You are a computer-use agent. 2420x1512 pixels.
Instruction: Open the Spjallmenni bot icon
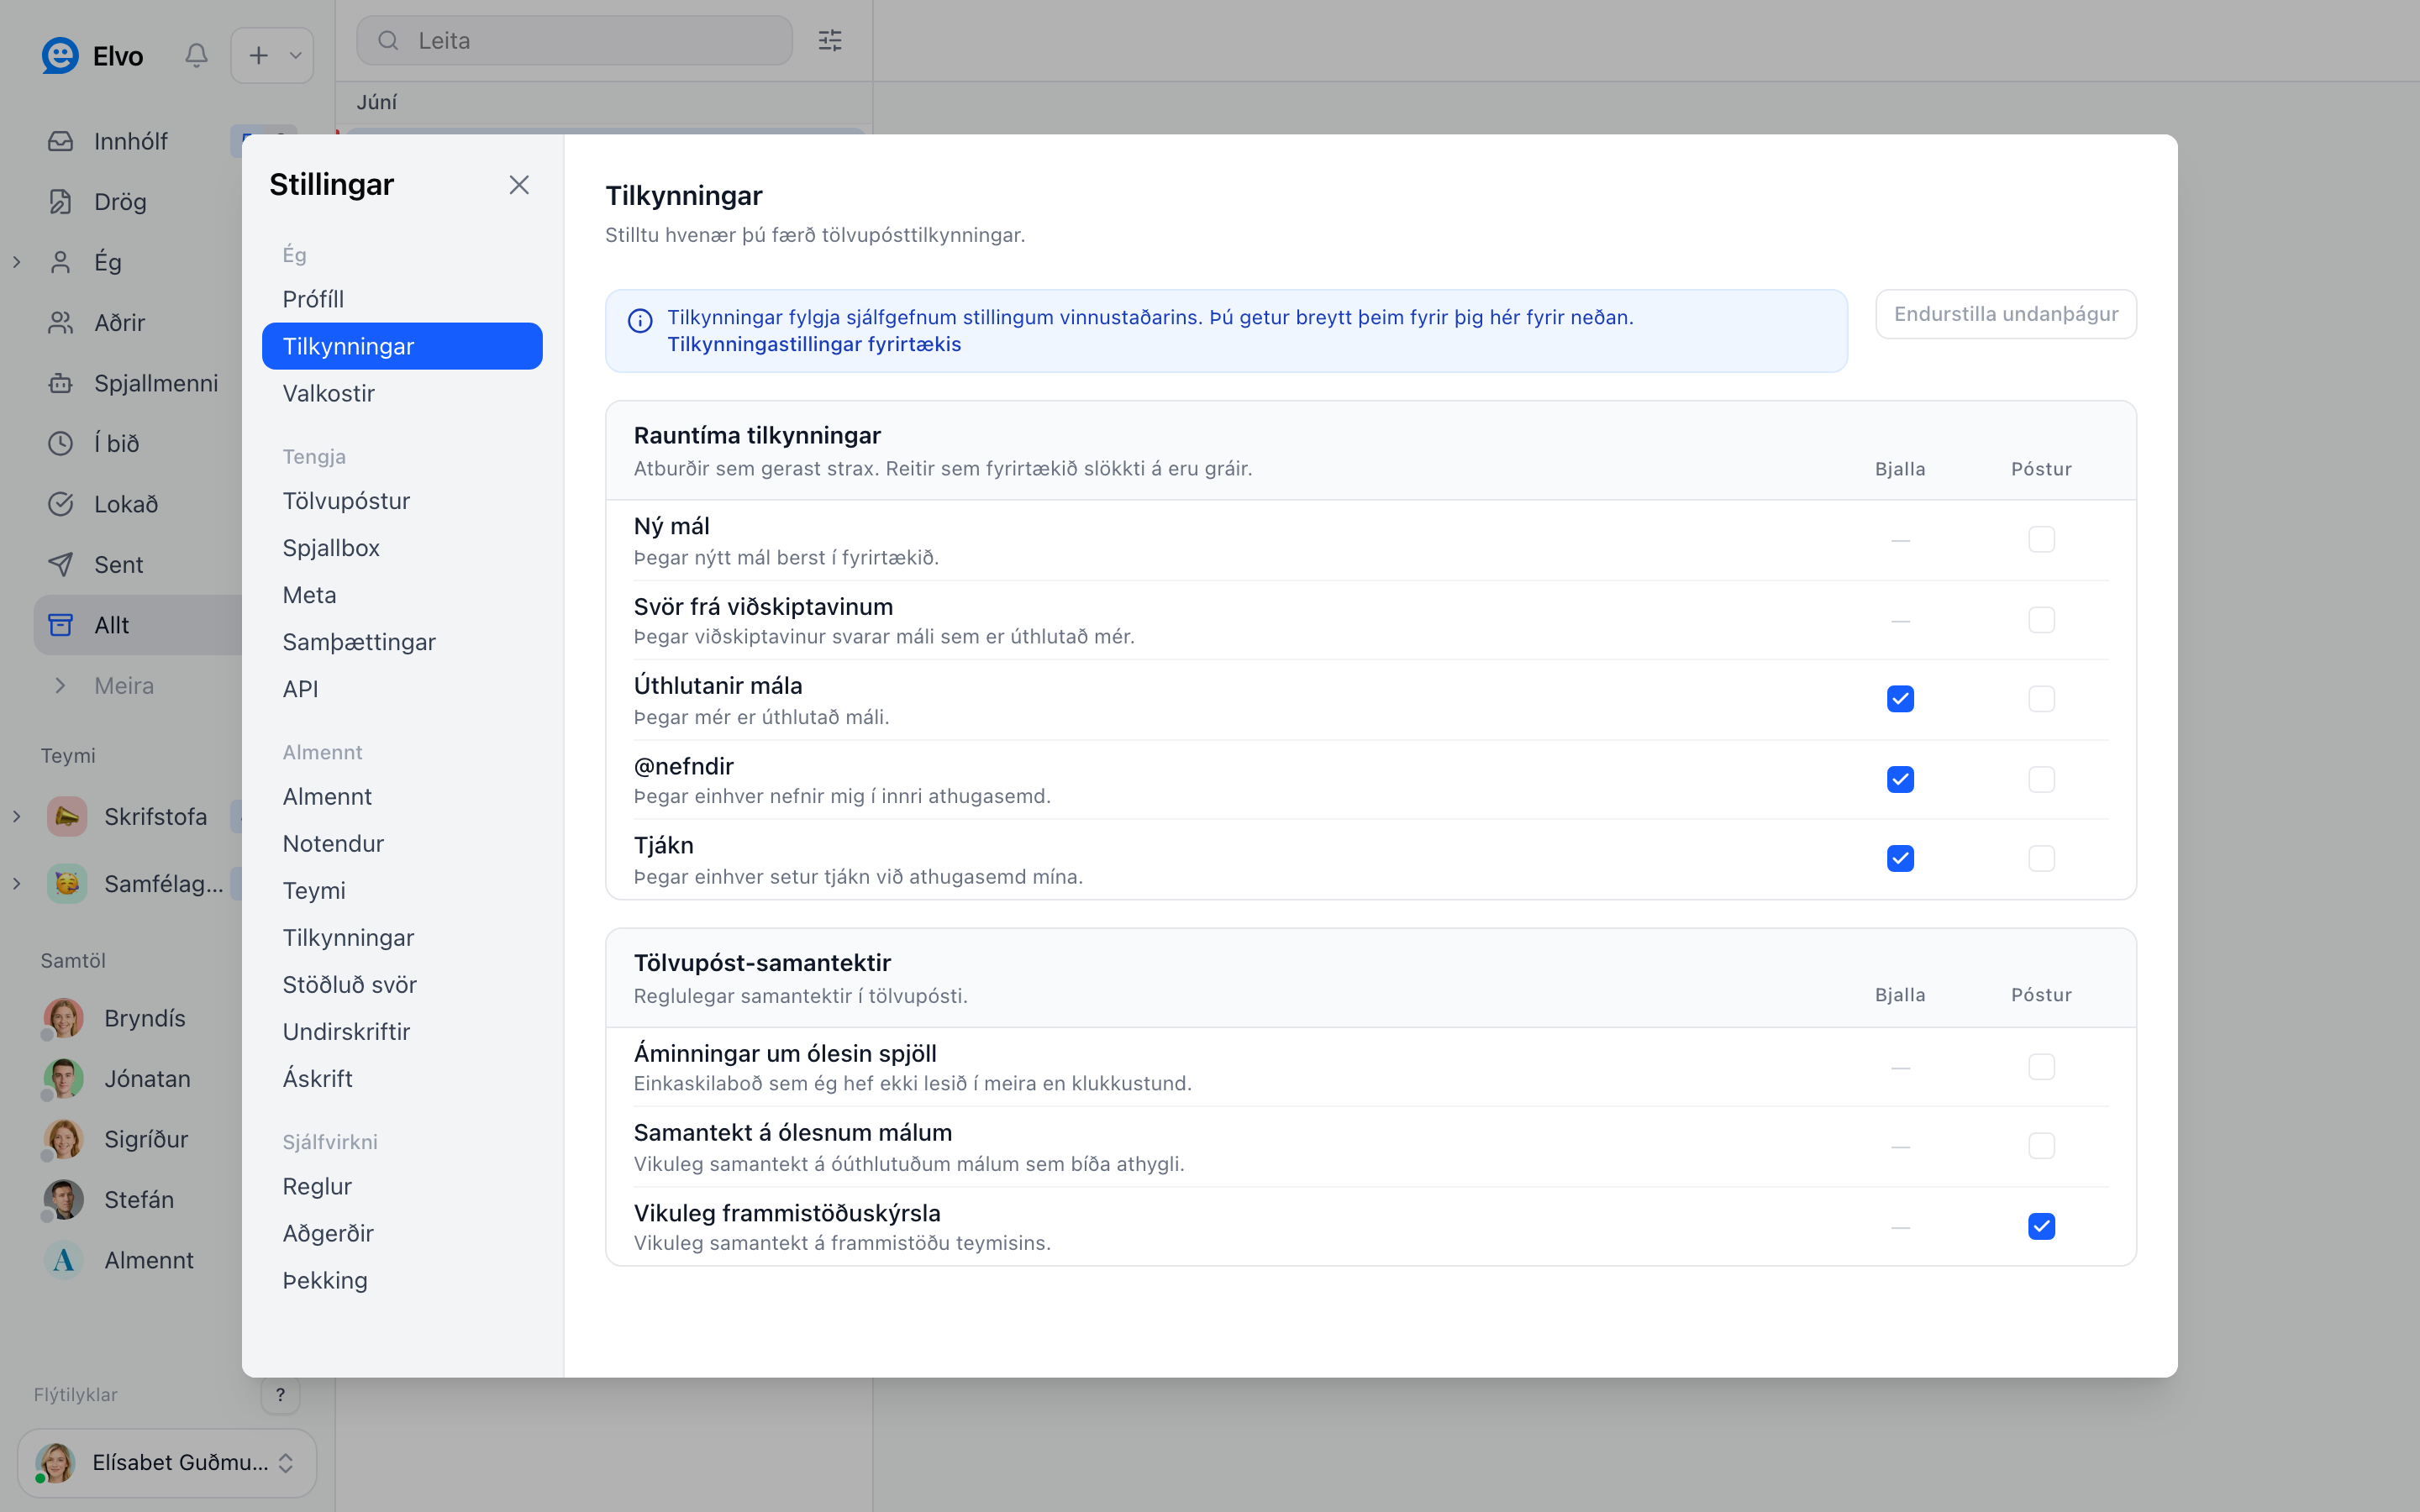(x=60, y=383)
